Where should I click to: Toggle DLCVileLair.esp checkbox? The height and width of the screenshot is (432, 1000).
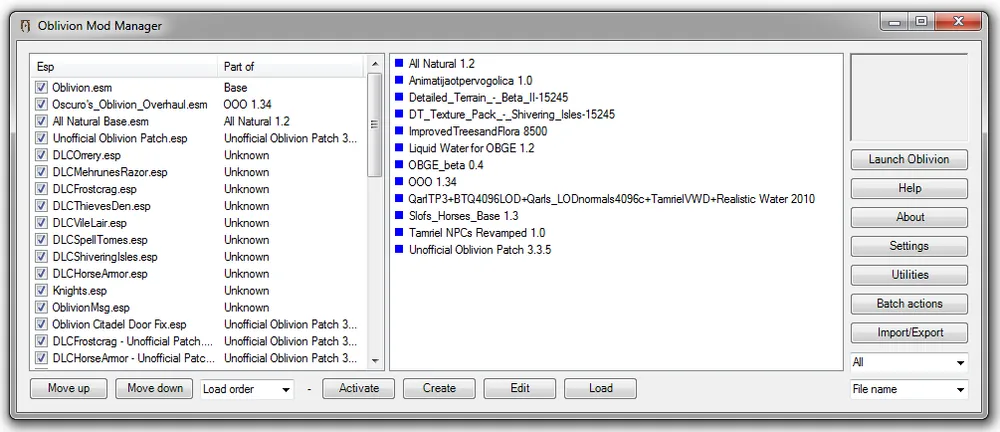pyautogui.click(x=42, y=223)
